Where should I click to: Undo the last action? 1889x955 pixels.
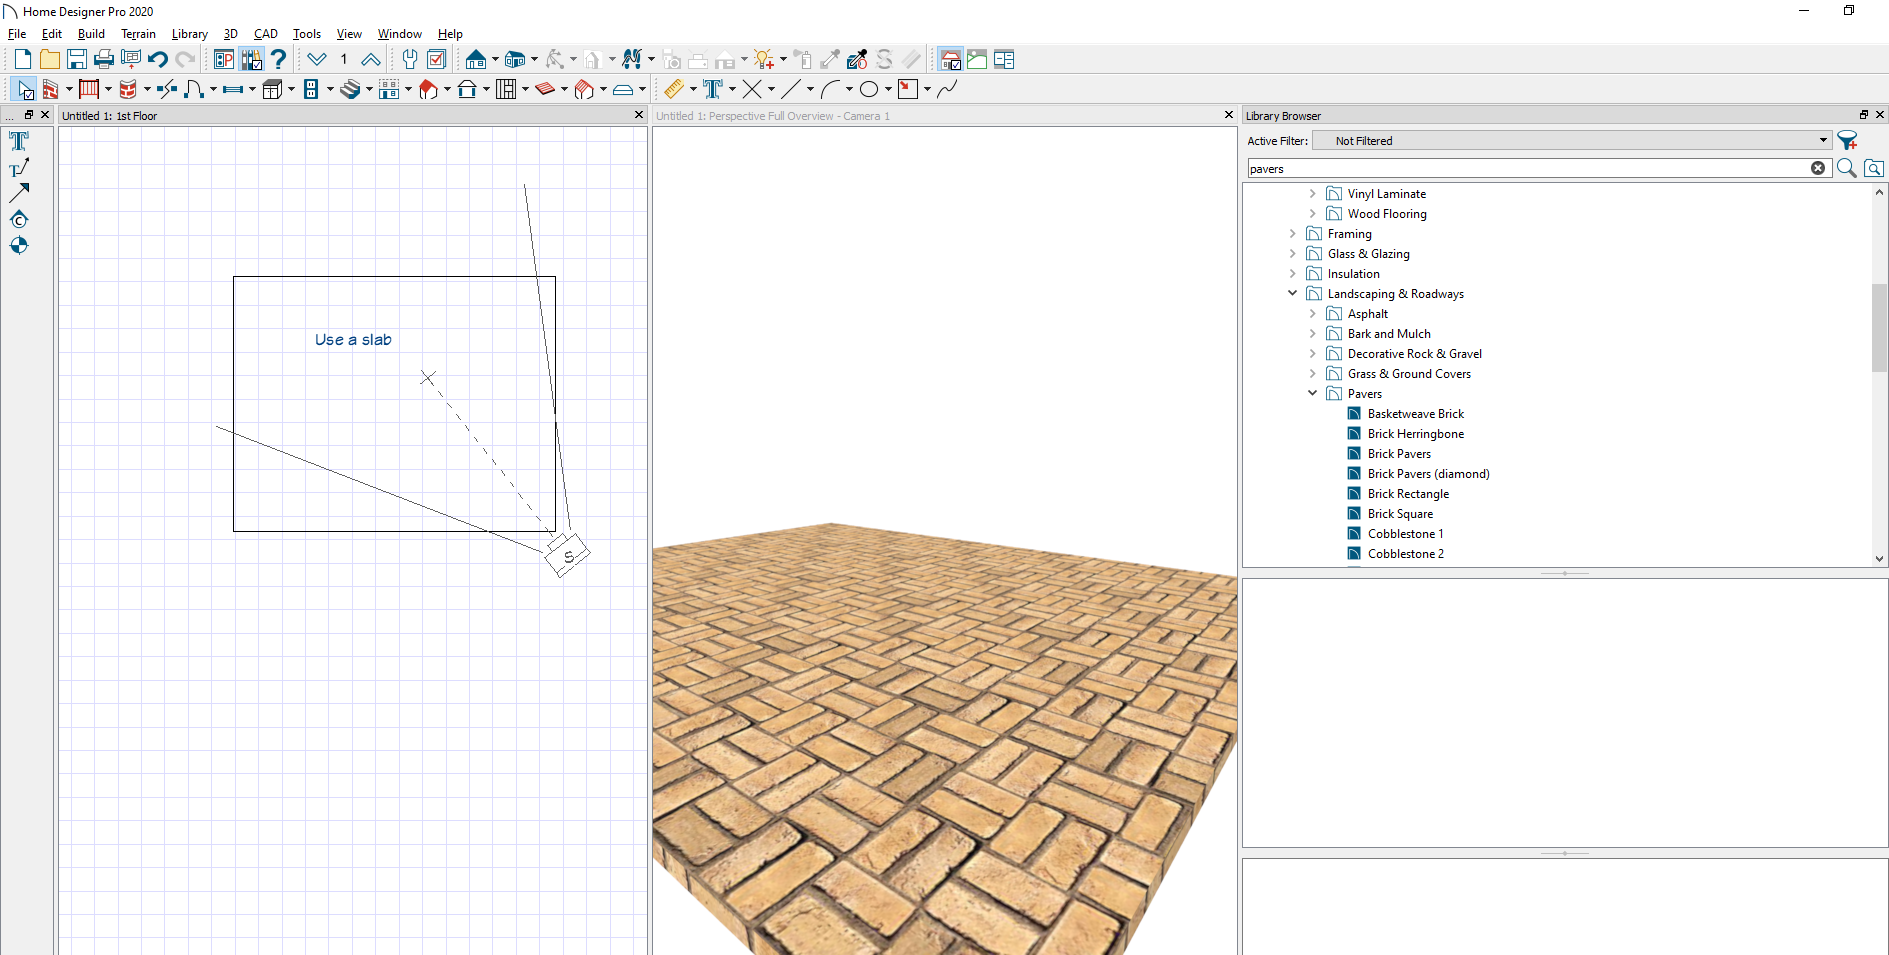tap(158, 60)
